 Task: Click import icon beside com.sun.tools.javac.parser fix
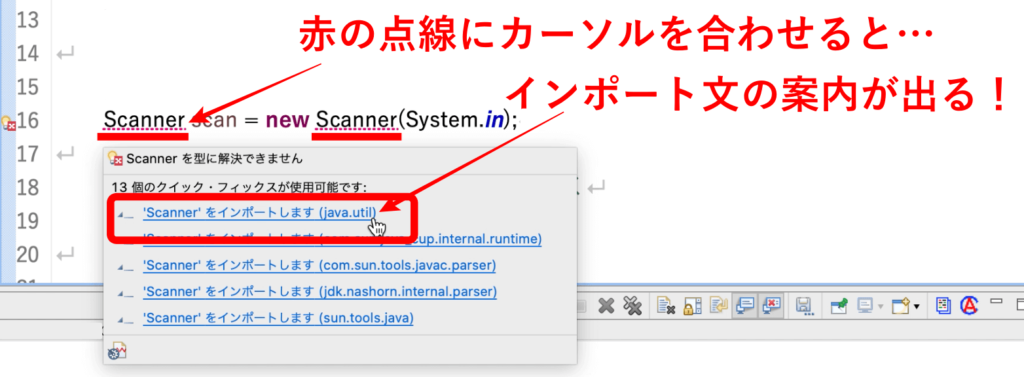(x=126, y=267)
